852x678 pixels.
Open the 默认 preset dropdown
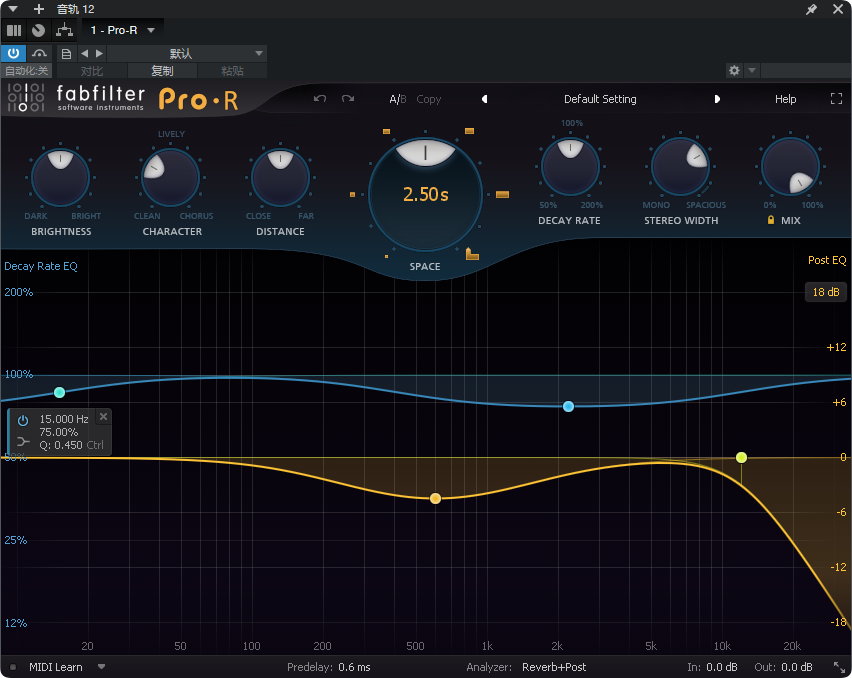point(186,53)
